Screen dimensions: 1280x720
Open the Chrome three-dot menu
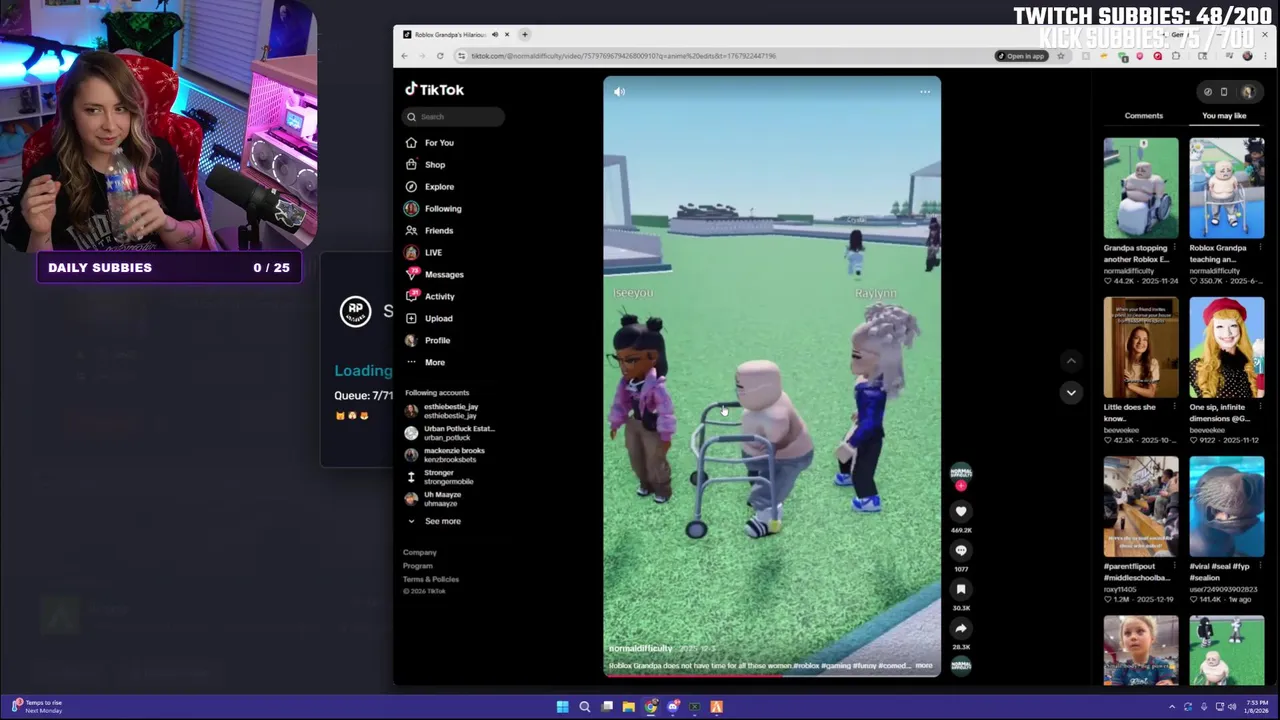click(1264, 56)
